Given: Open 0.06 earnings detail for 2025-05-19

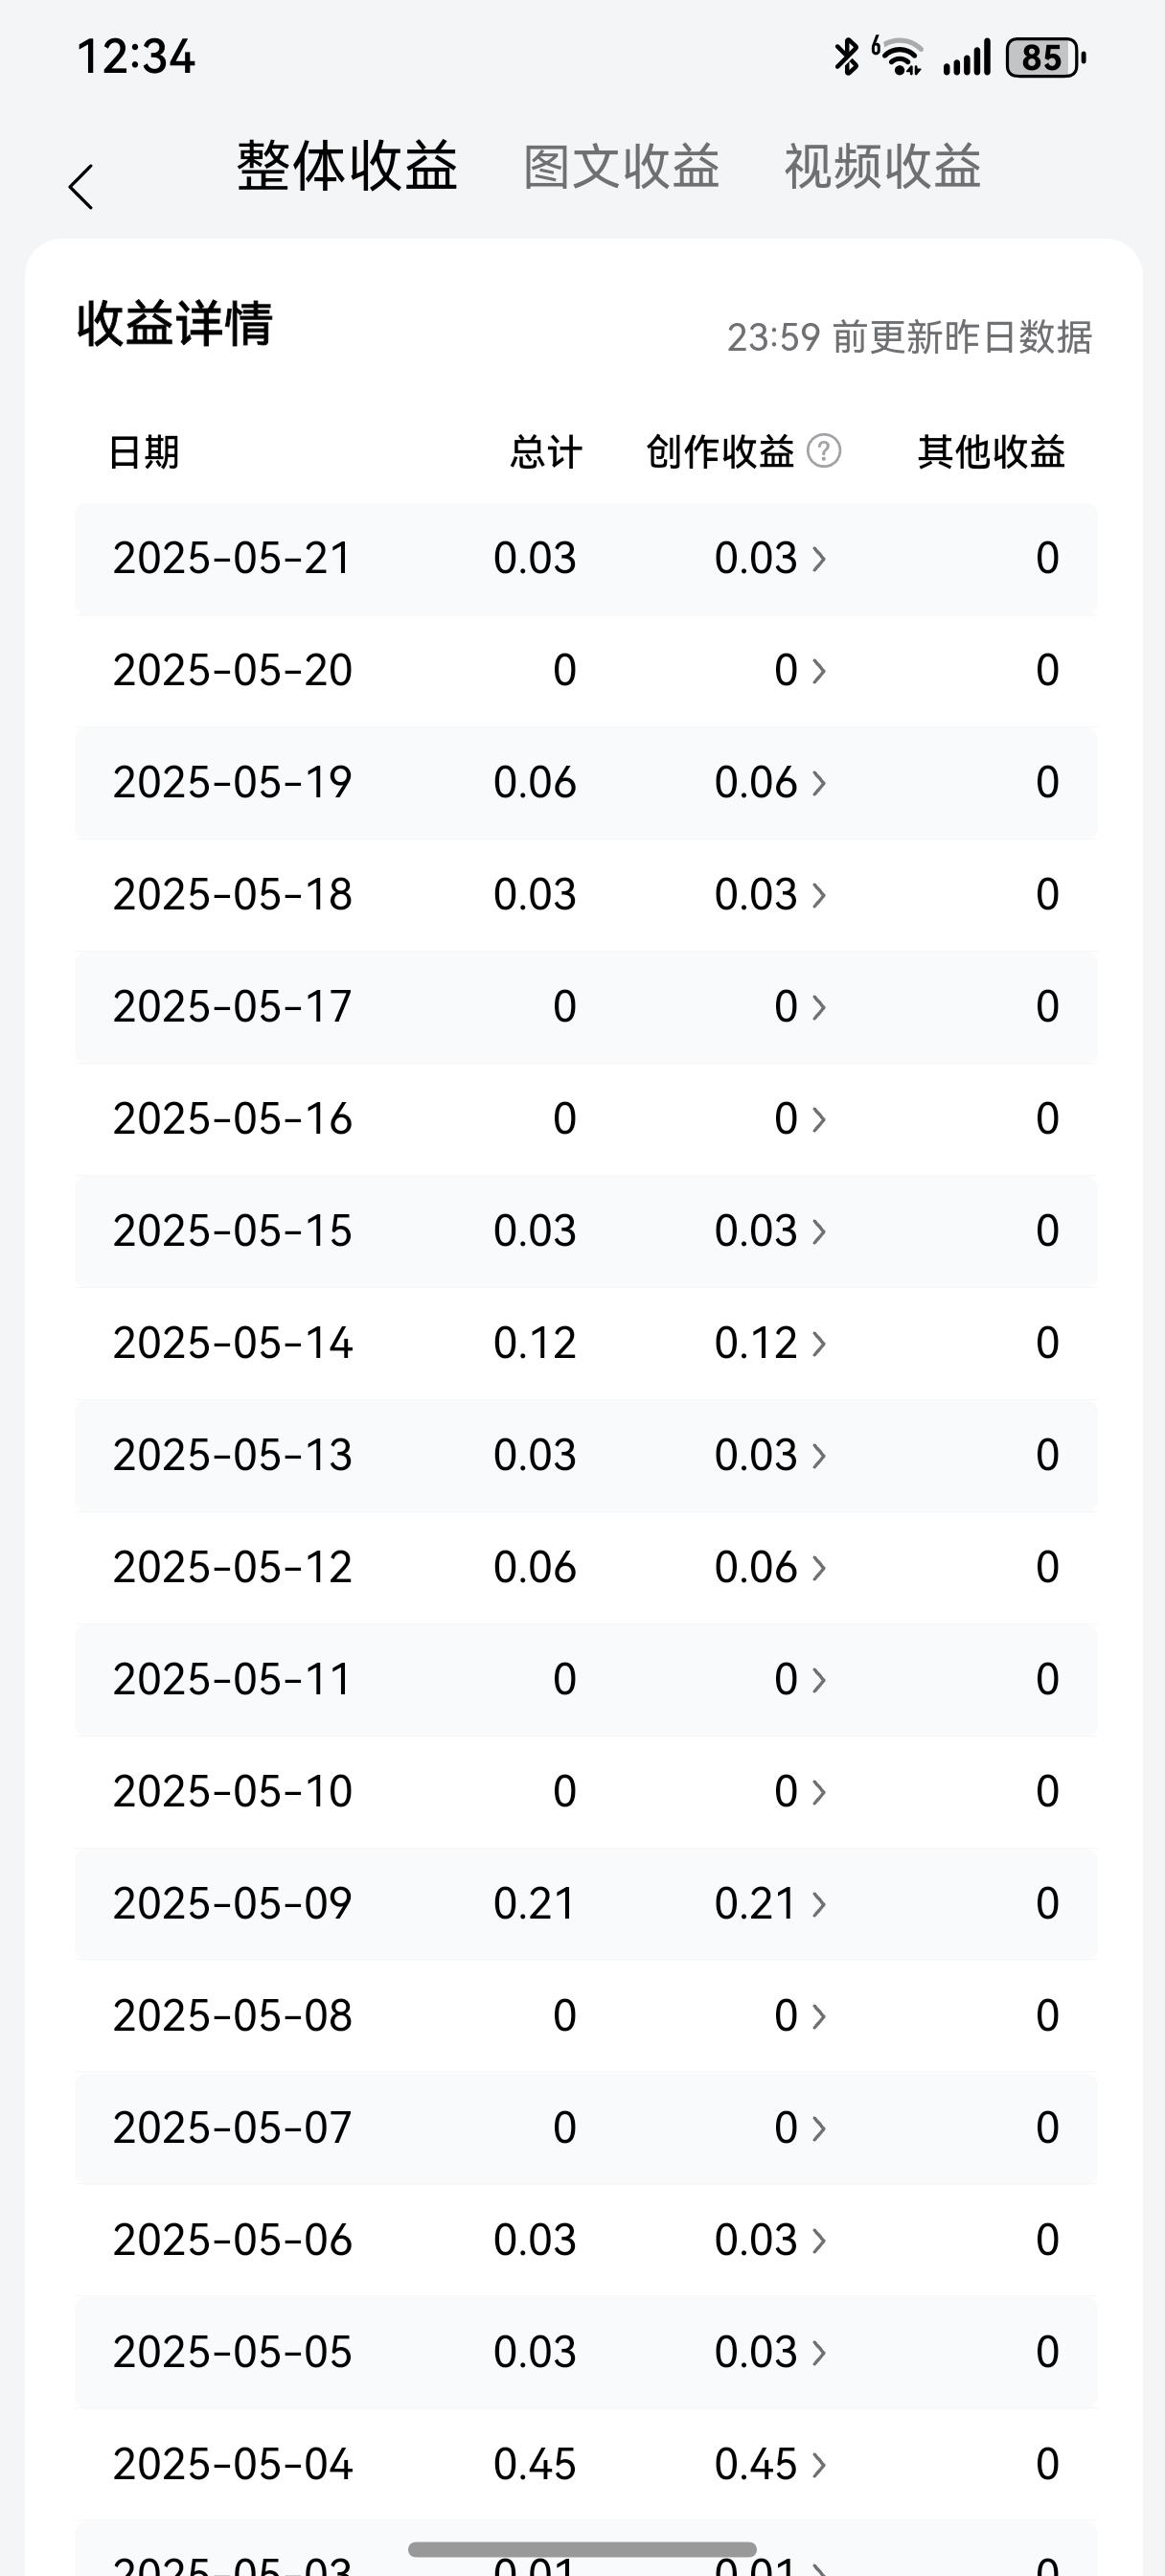Looking at the screenshot, I should pos(770,782).
